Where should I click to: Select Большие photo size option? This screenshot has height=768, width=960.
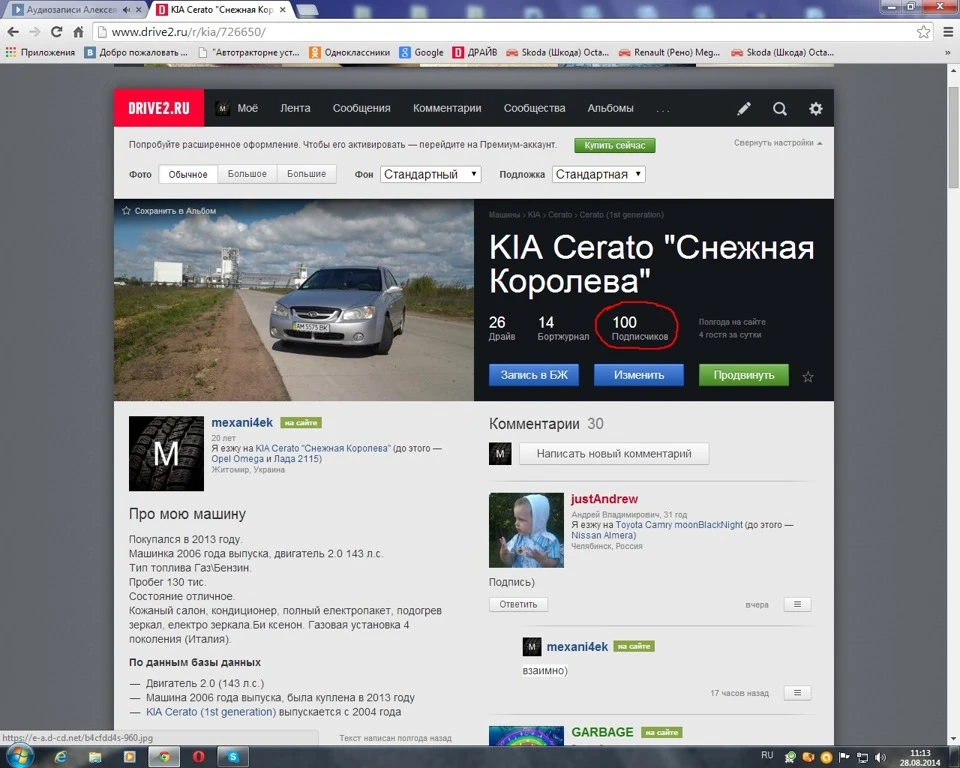coord(307,174)
